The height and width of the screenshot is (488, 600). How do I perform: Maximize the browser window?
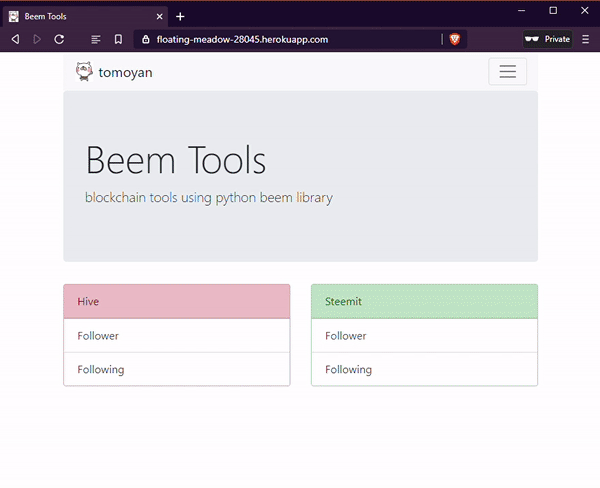pos(553,11)
